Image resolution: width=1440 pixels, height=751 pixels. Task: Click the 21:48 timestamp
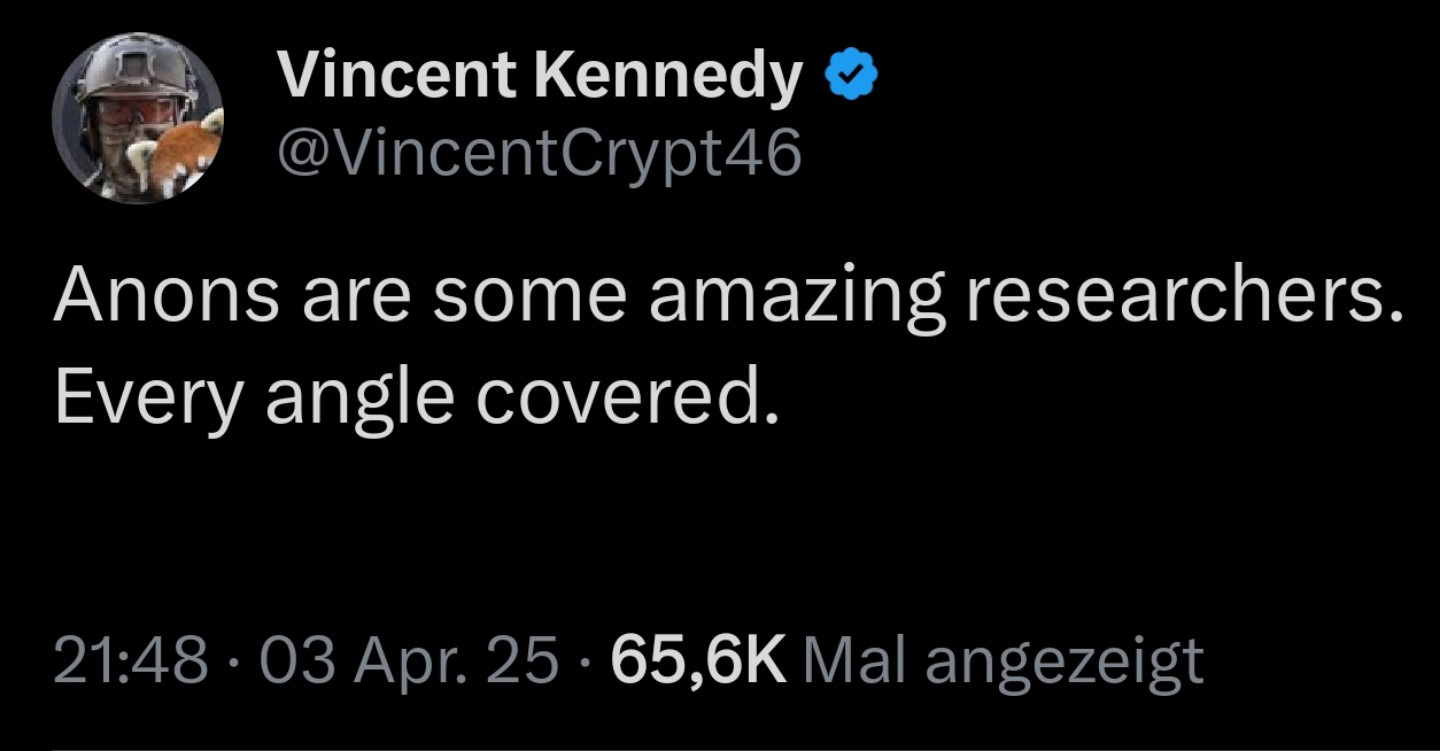(131, 661)
